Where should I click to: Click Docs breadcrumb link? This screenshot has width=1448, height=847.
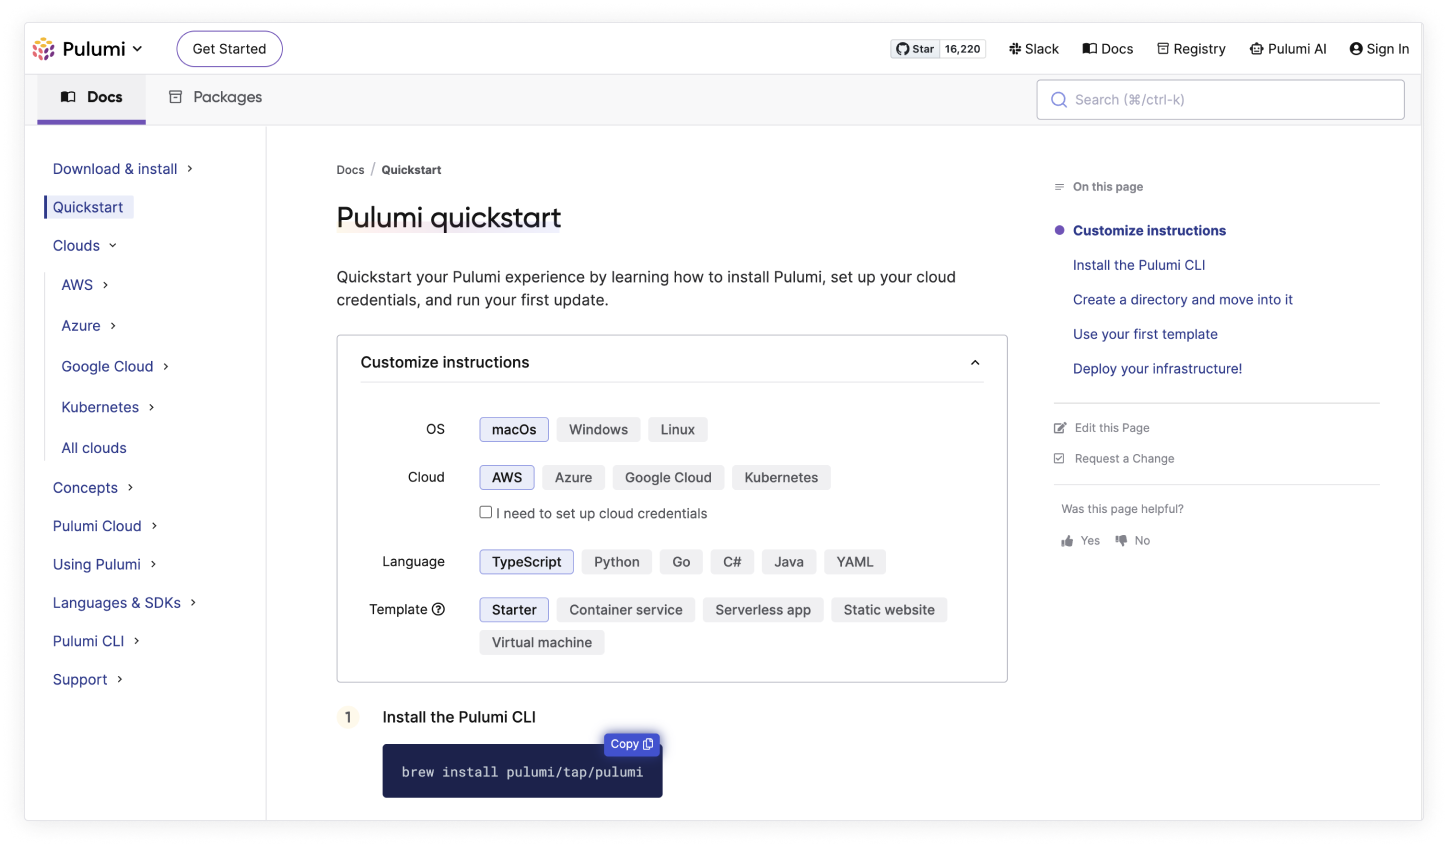point(350,170)
